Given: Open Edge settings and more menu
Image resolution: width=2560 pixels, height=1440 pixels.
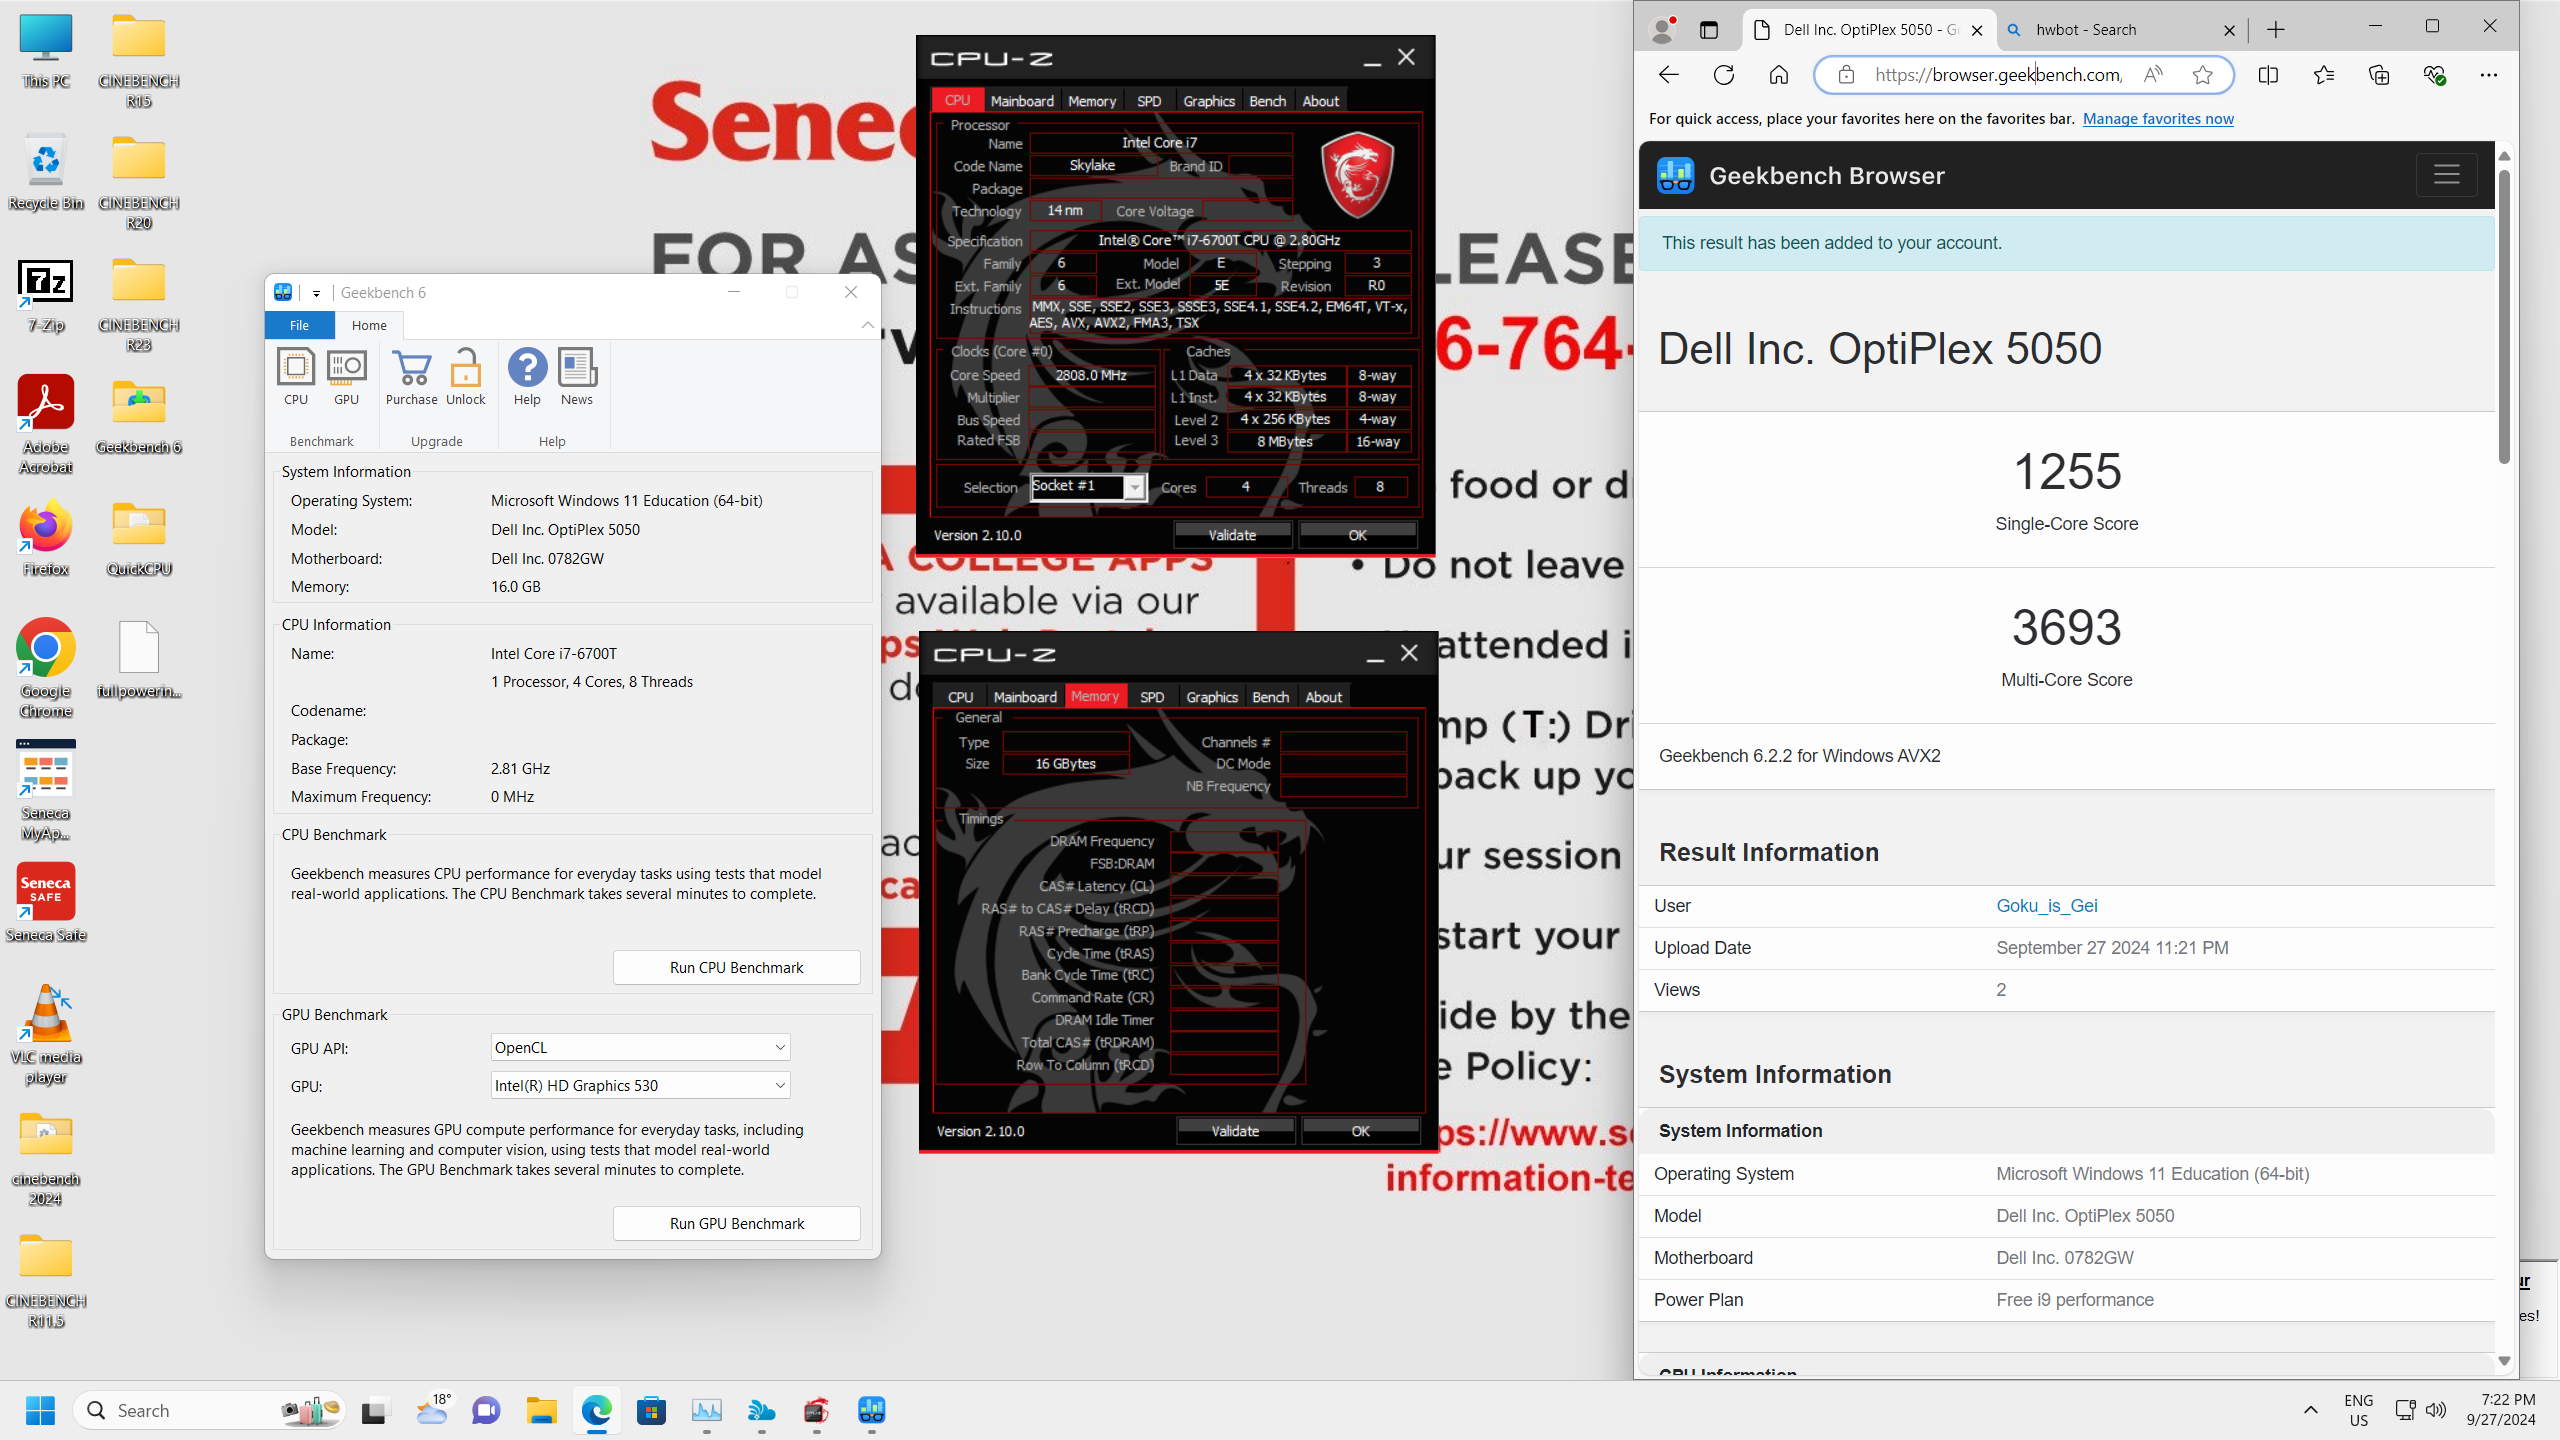Looking at the screenshot, I should tap(2489, 75).
